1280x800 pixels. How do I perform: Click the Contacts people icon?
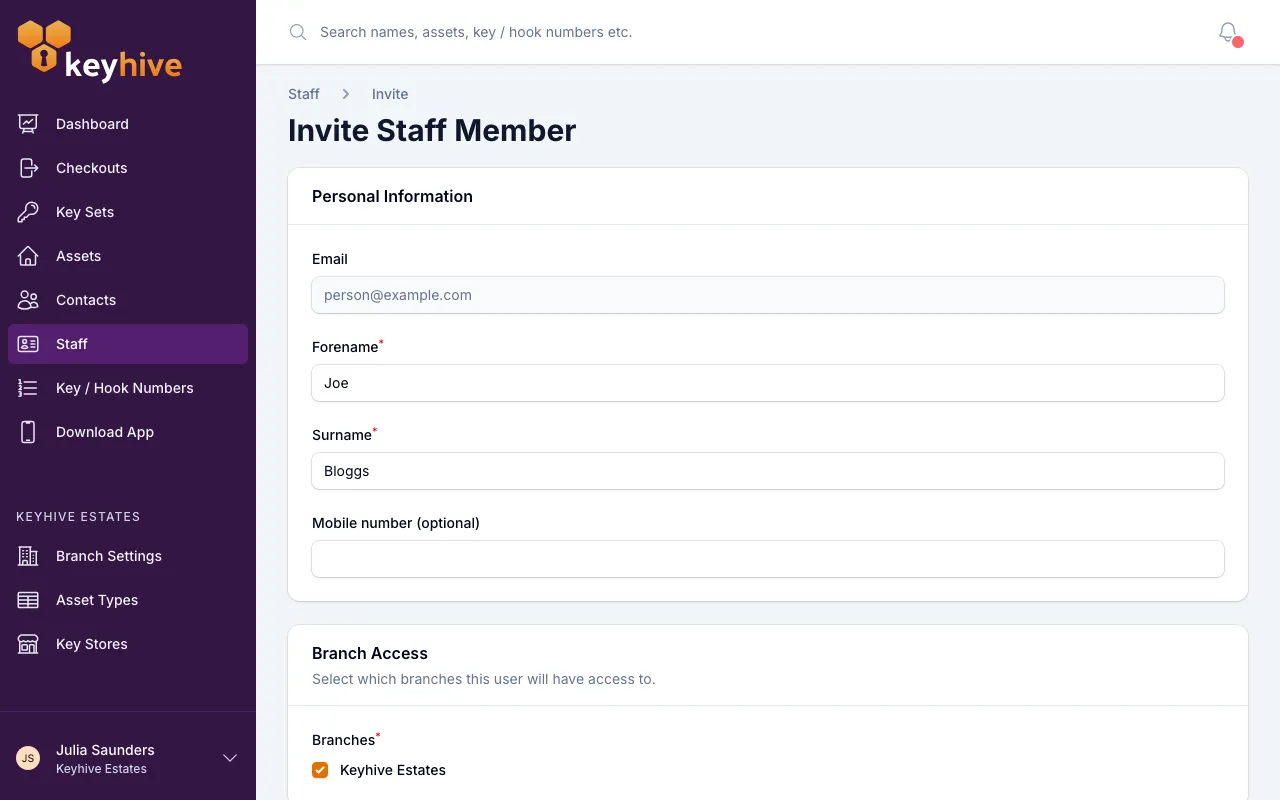[x=28, y=300]
